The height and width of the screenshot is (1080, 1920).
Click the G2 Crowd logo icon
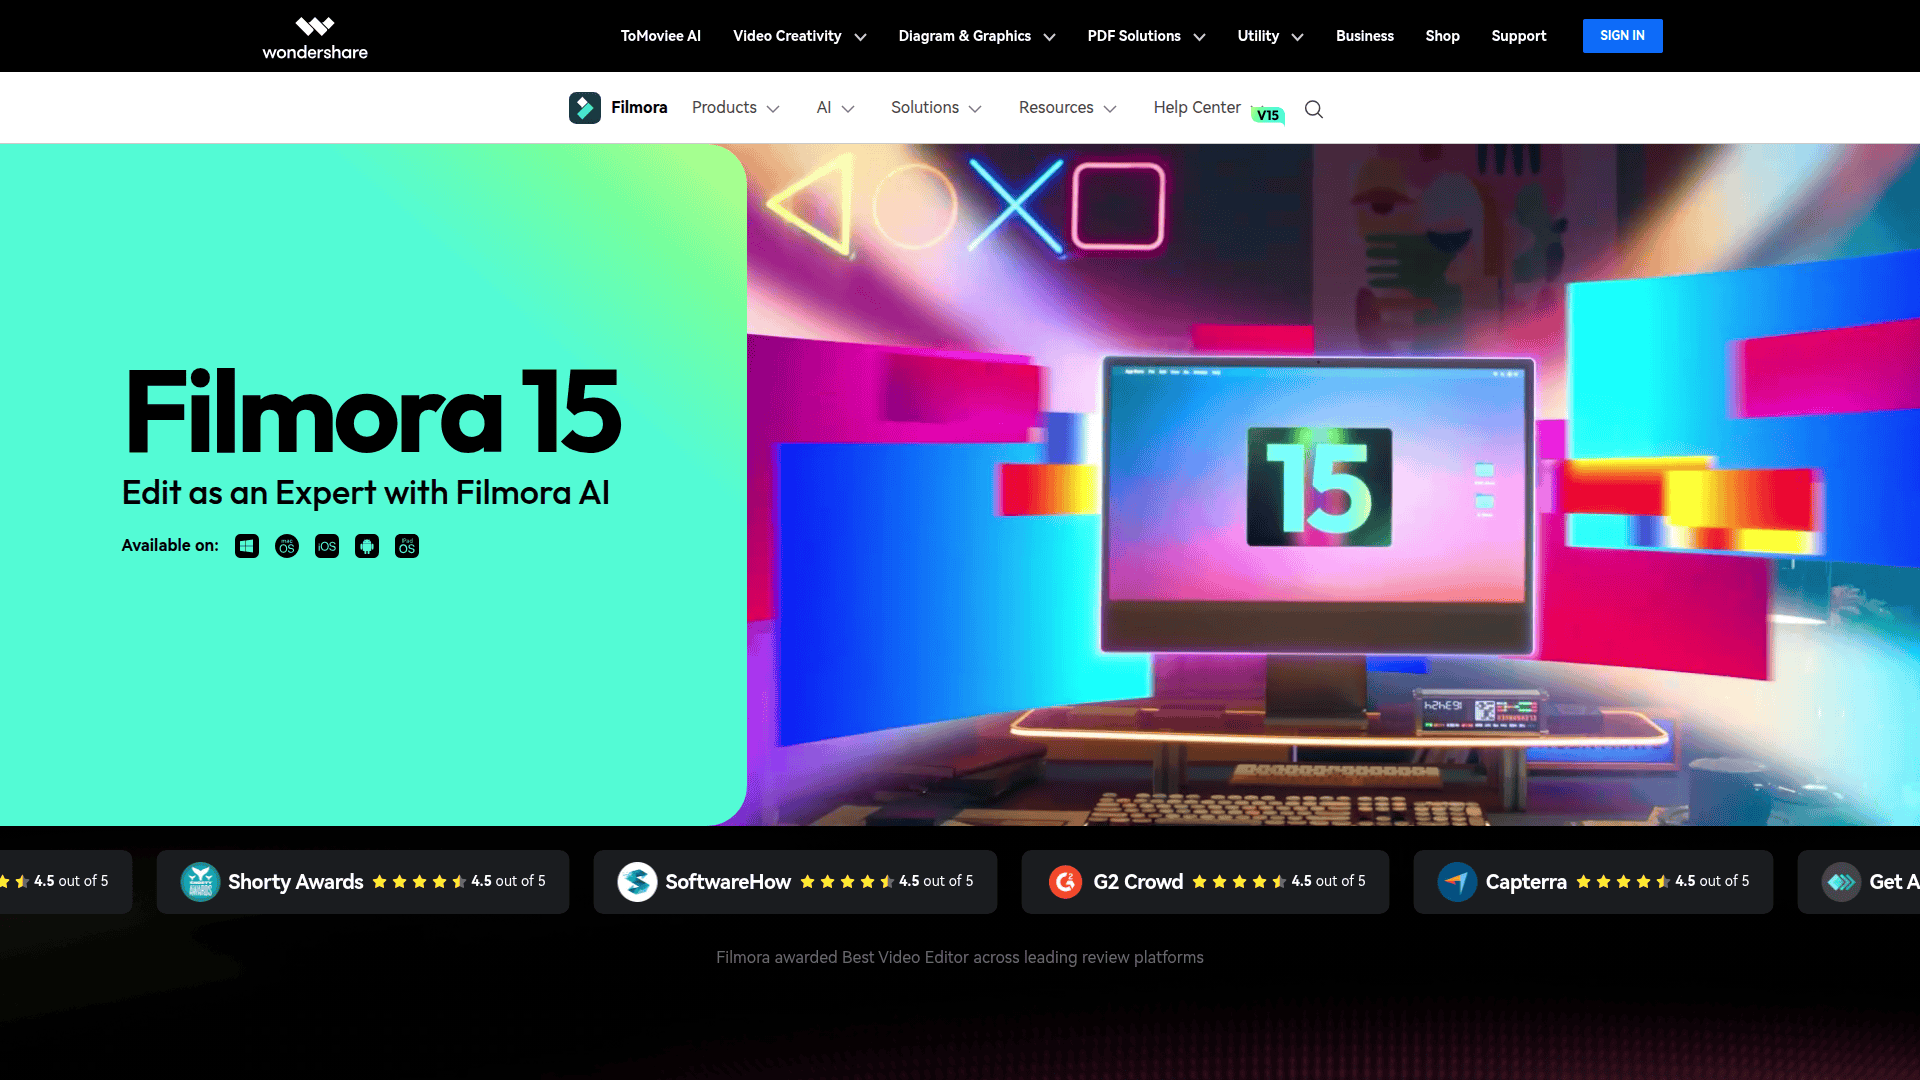coord(1066,882)
